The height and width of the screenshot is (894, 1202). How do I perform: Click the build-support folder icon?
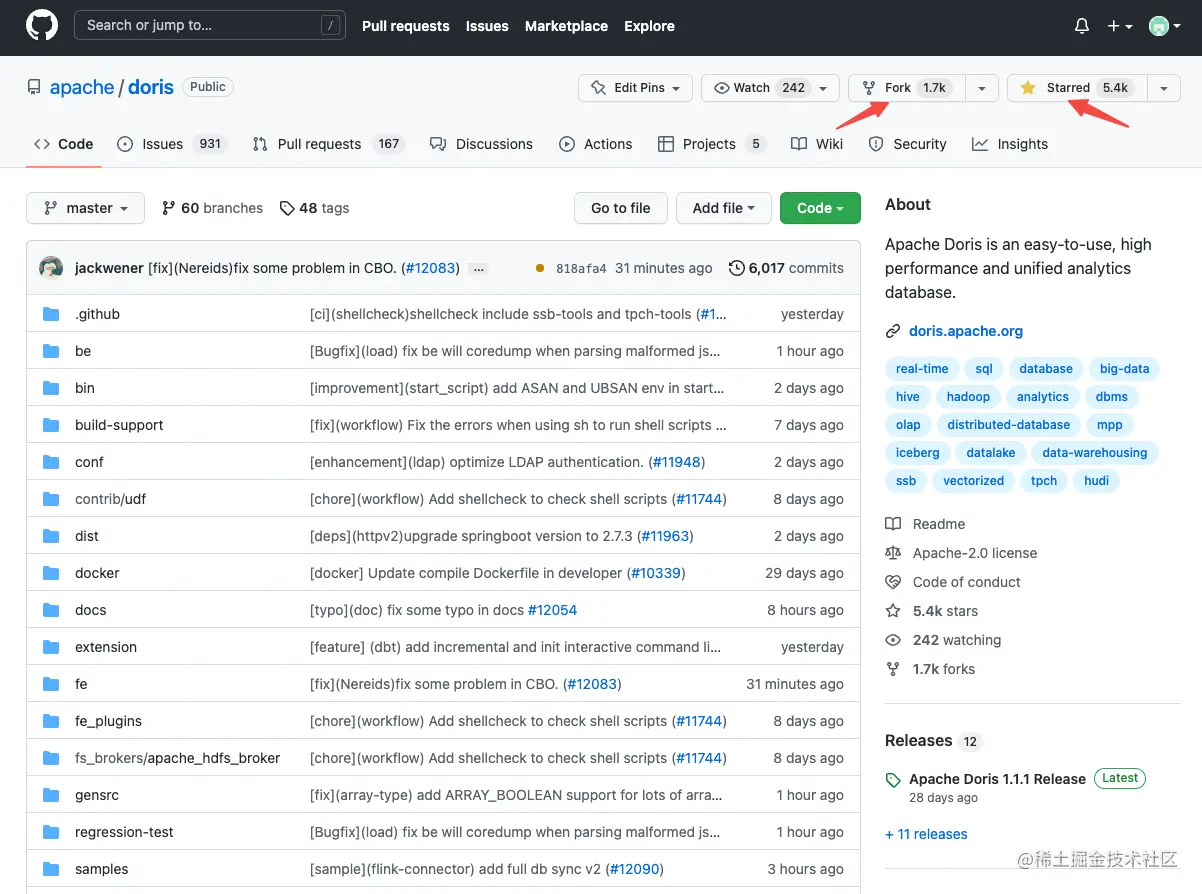[52, 425]
